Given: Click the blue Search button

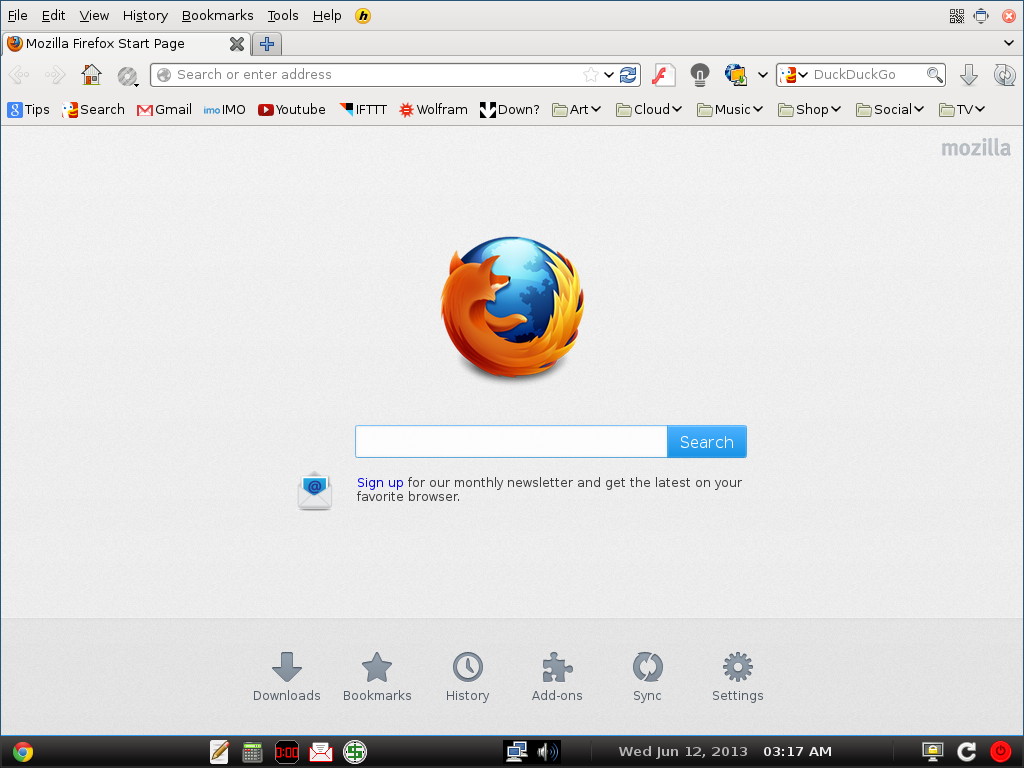Looking at the screenshot, I should tap(707, 442).
